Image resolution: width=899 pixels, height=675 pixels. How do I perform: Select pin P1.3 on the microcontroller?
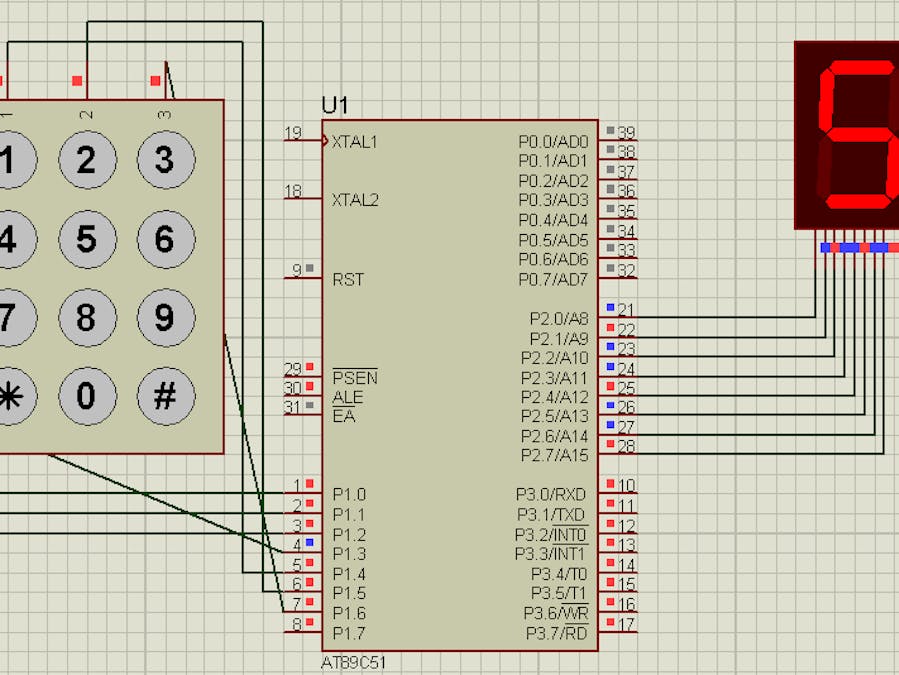point(347,554)
